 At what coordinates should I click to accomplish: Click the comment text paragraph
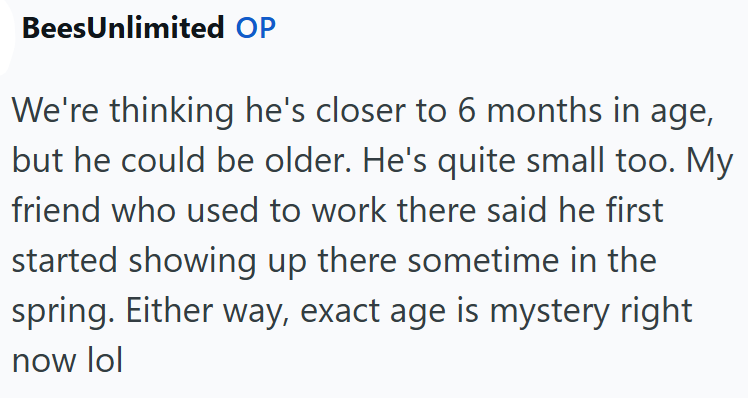372,235
